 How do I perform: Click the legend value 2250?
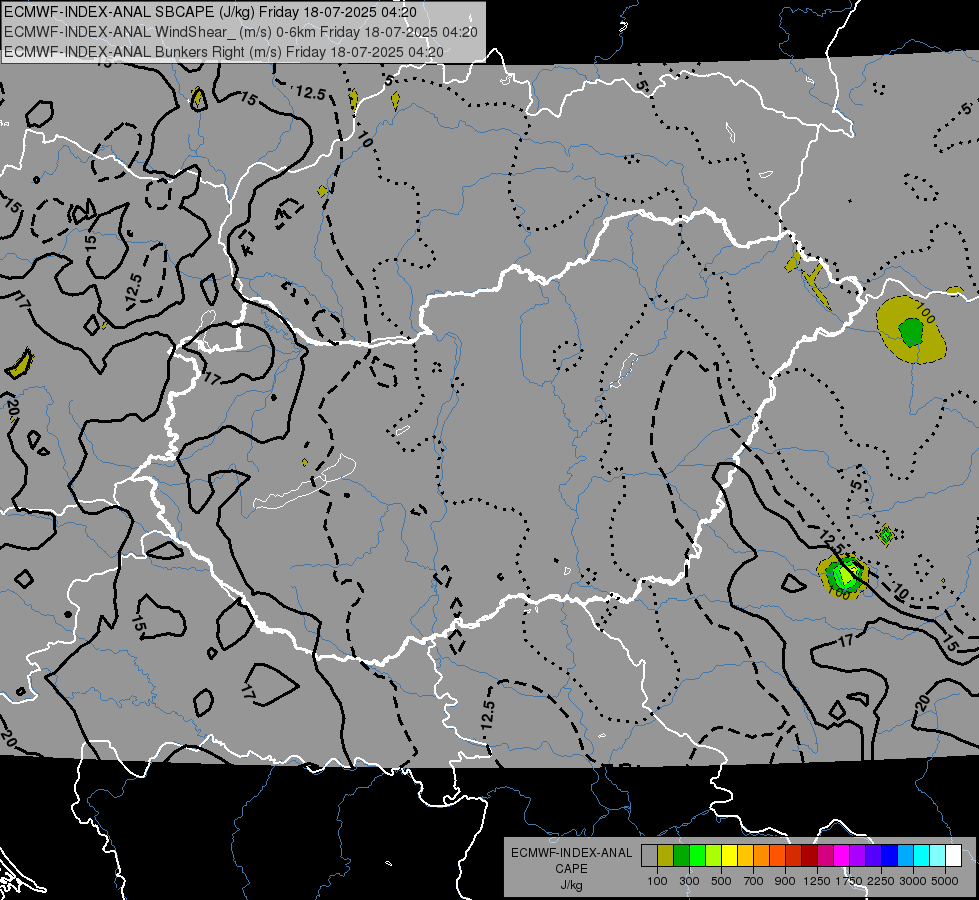pyautogui.click(x=881, y=881)
